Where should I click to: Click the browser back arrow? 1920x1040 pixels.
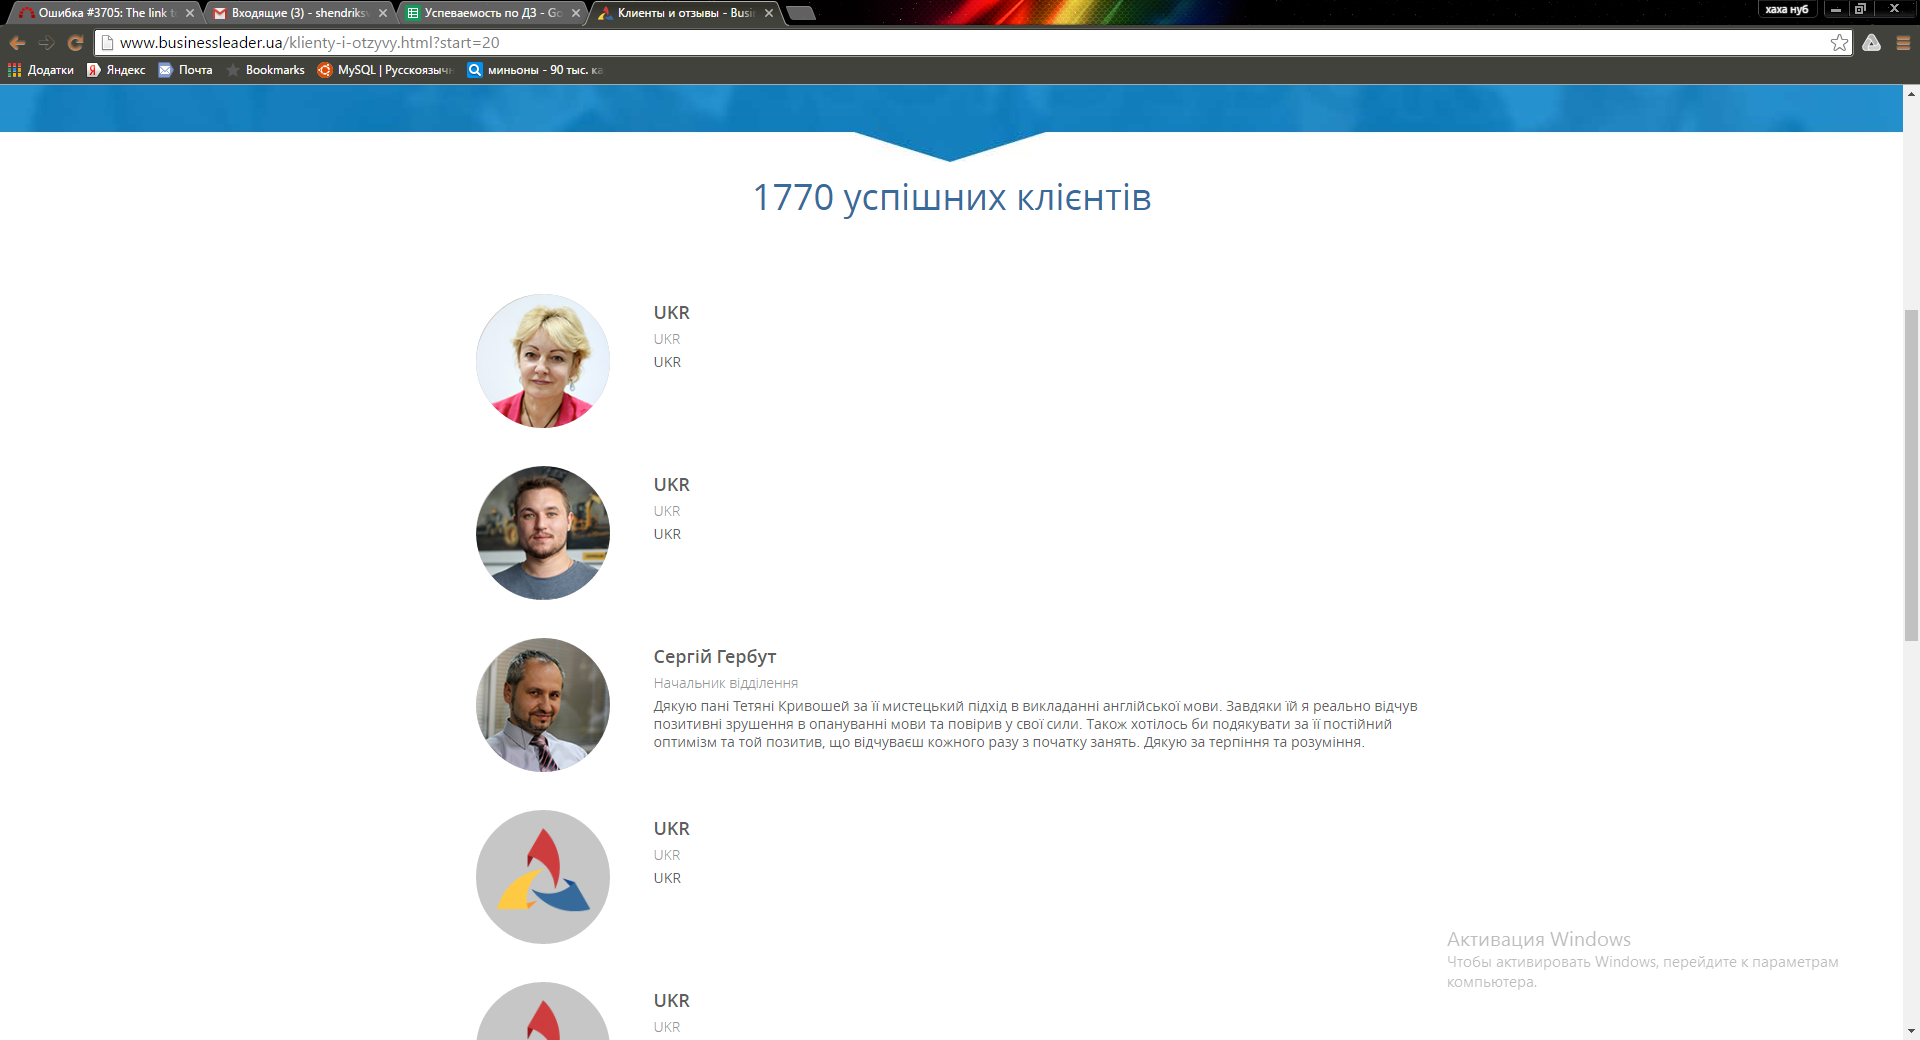pos(17,43)
